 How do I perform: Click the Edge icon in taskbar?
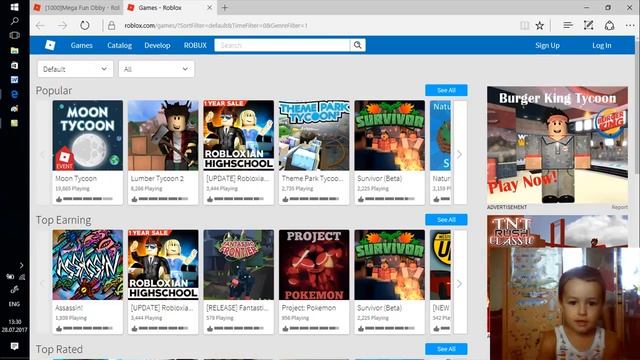click(x=14, y=94)
